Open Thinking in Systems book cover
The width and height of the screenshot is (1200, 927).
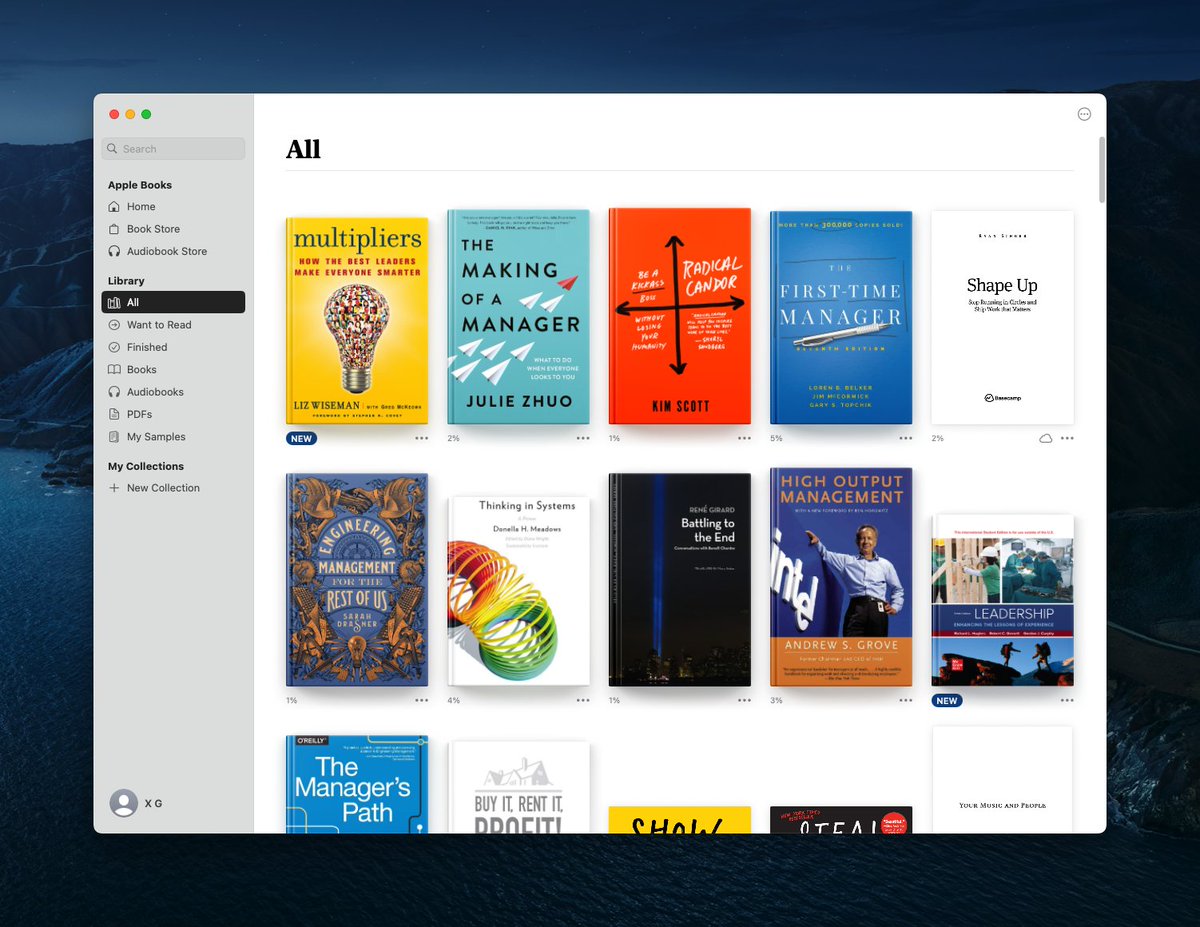tap(518, 591)
